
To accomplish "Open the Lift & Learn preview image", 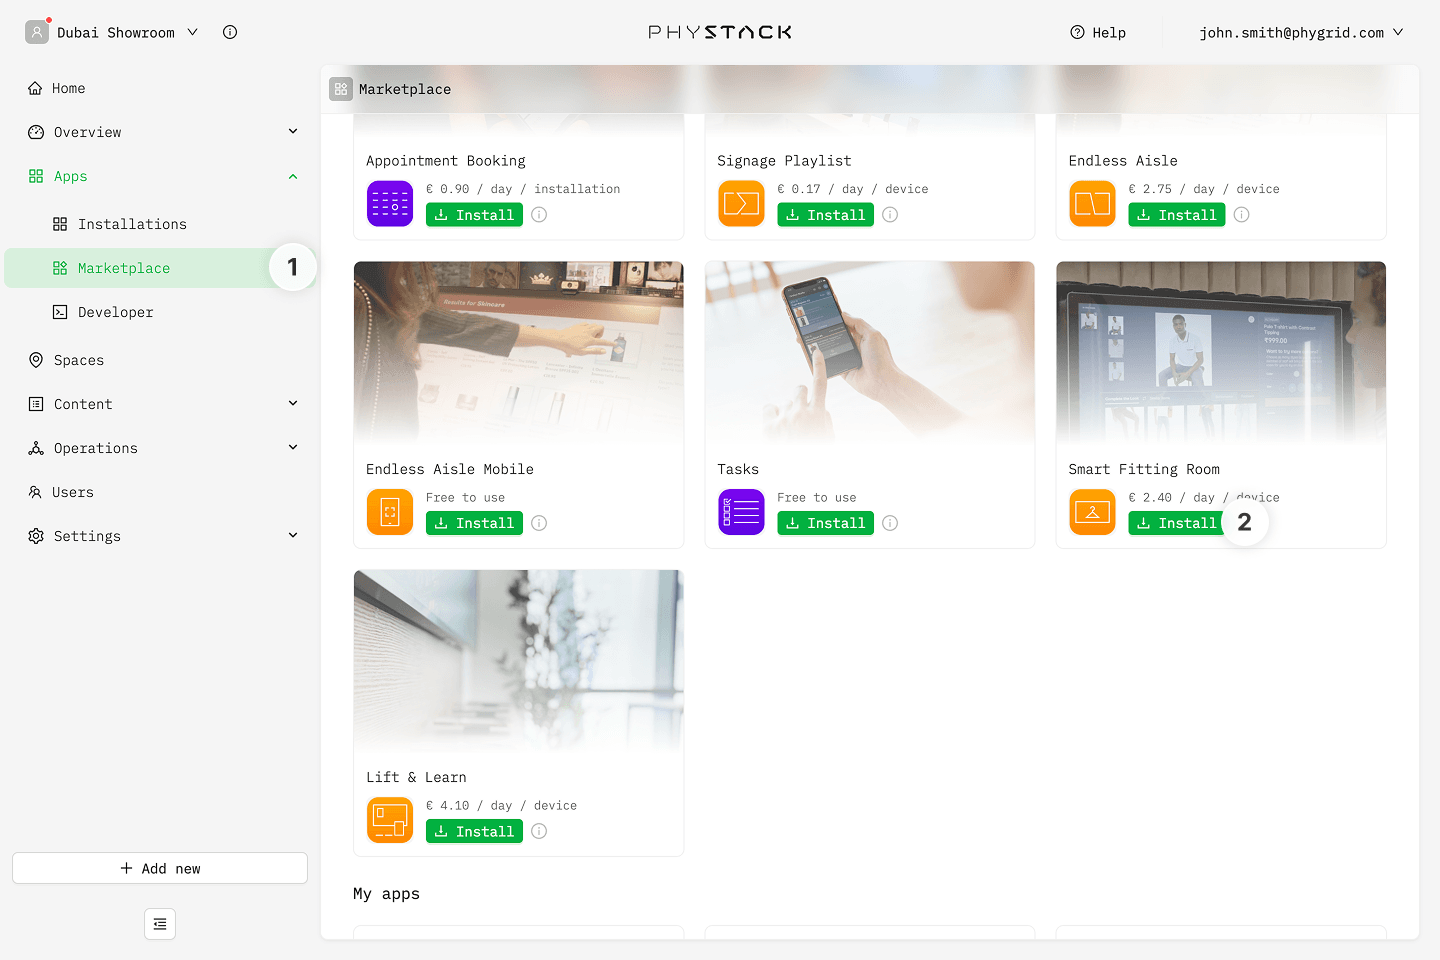I will 519,661.
